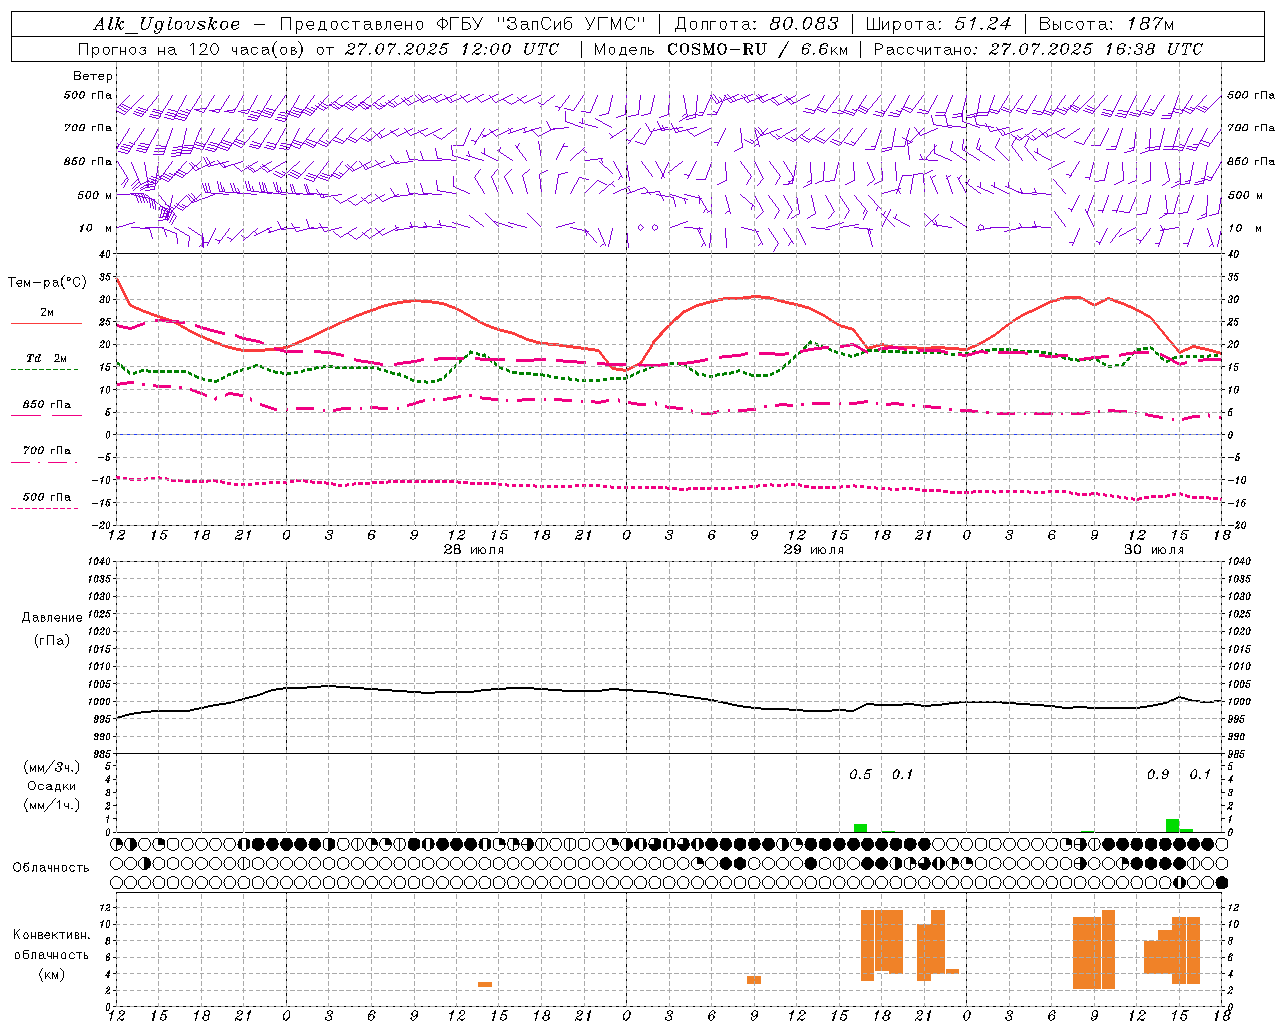This screenshot has height=1024, width=1280.
Task: Click the 0.5 precipitation amount value
Action: point(860,774)
